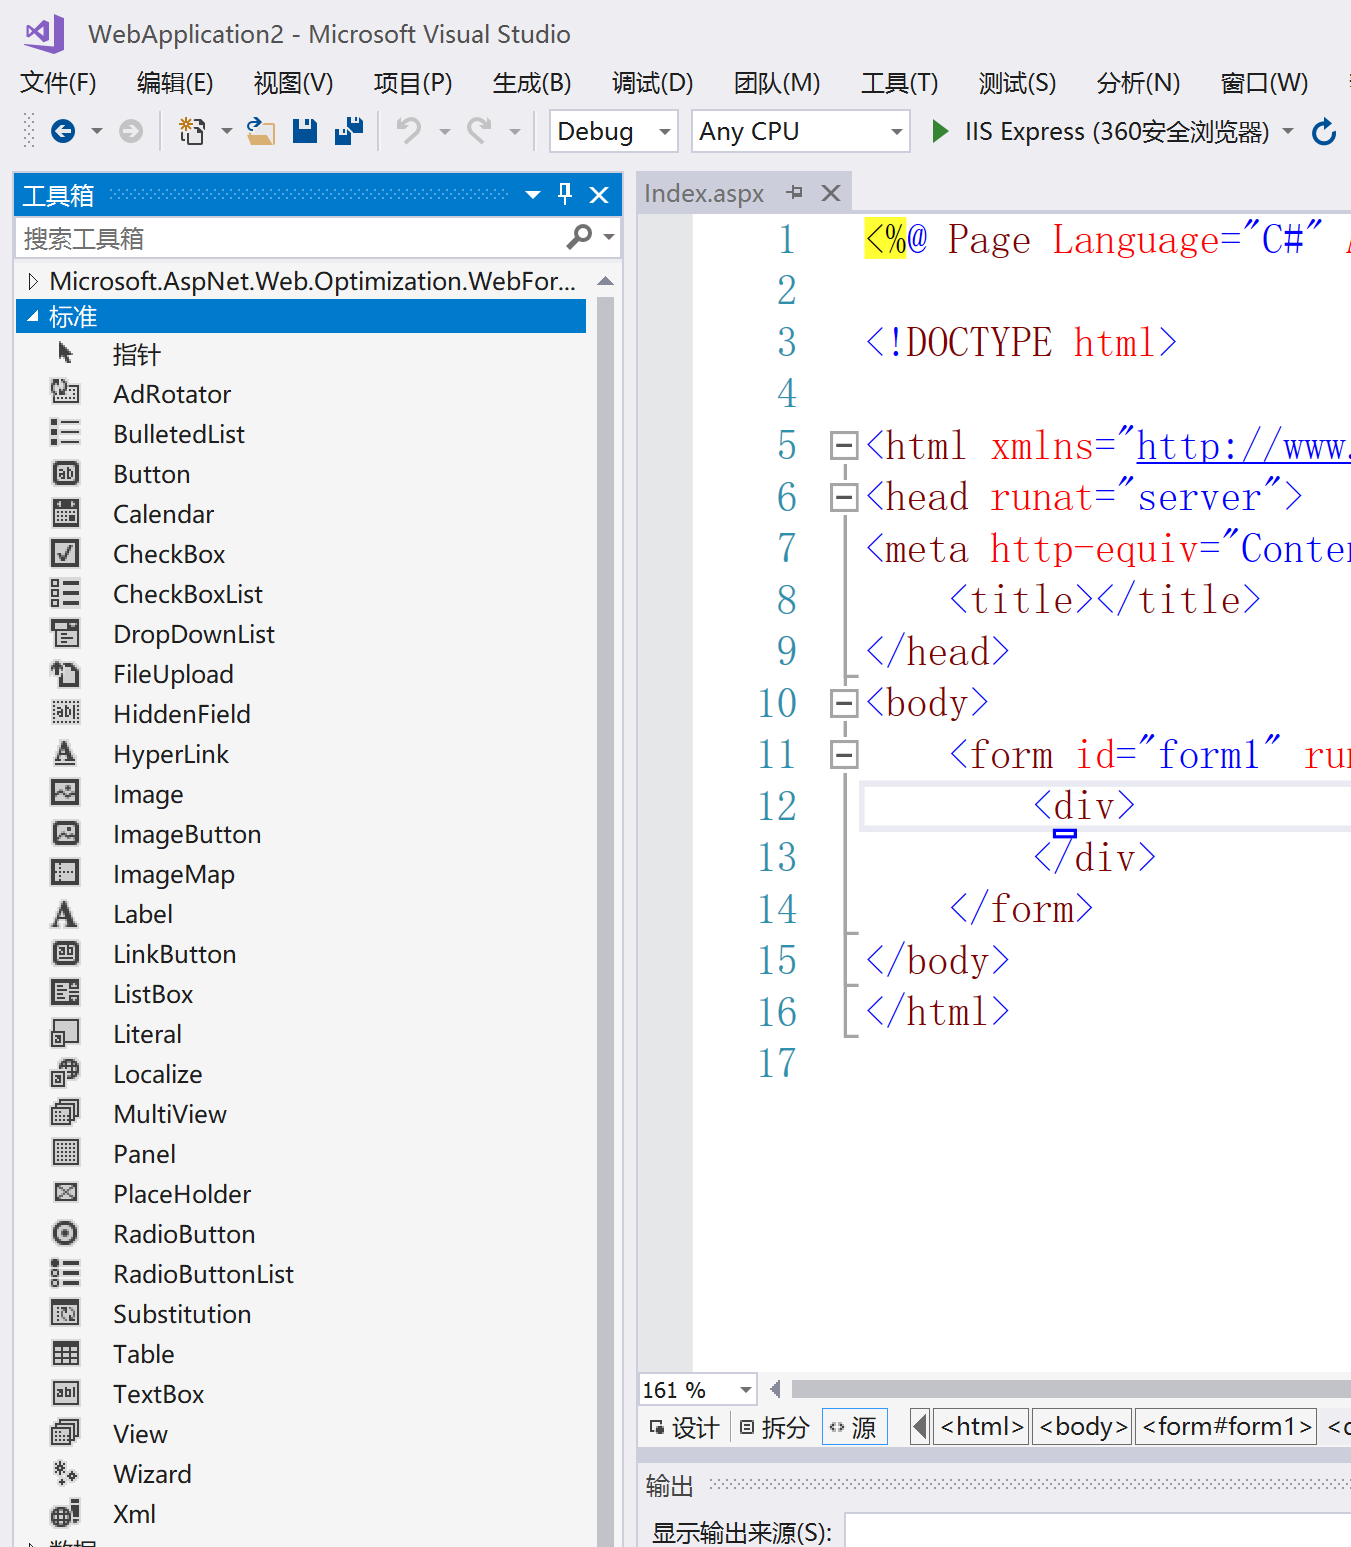Open the 调试(D) menu
The image size is (1351, 1547).
tap(652, 83)
